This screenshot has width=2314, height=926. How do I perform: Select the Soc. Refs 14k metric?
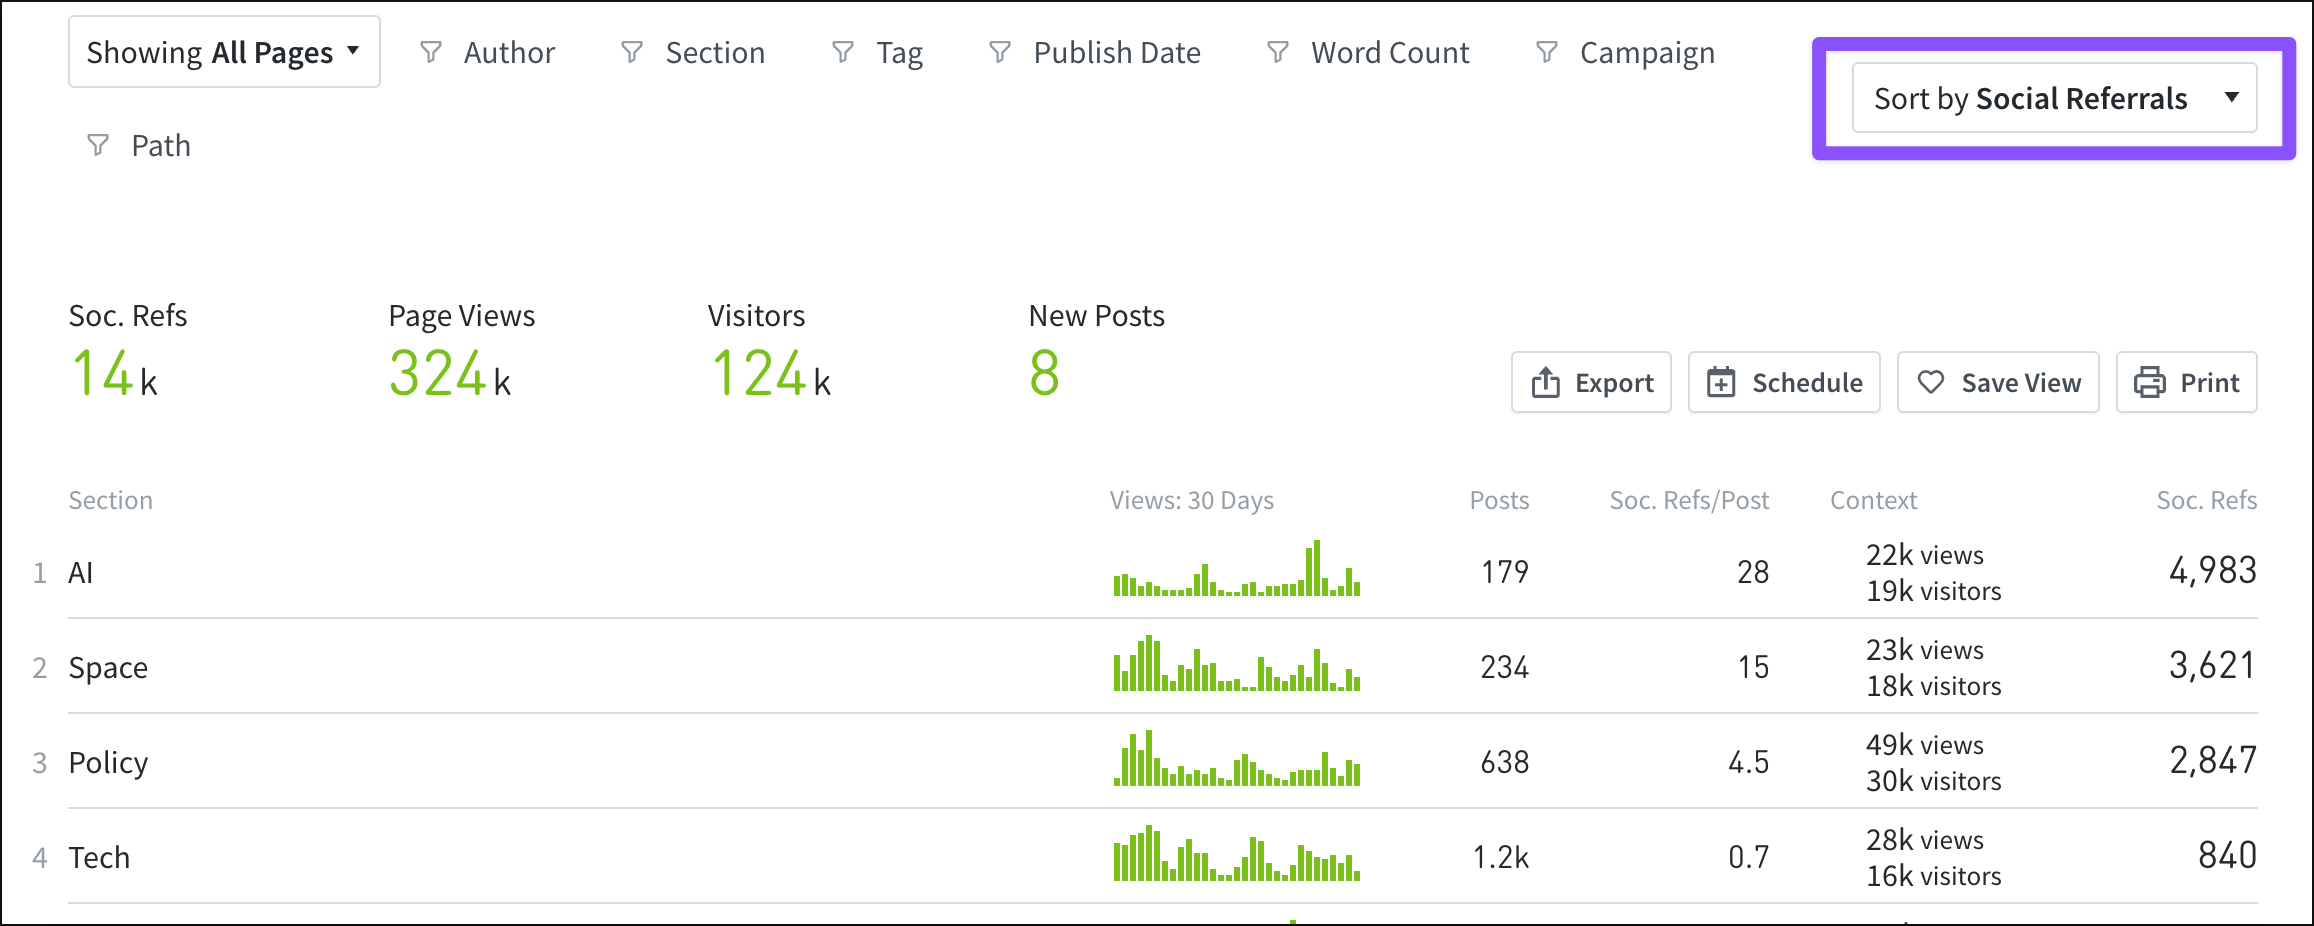pos(127,351)
